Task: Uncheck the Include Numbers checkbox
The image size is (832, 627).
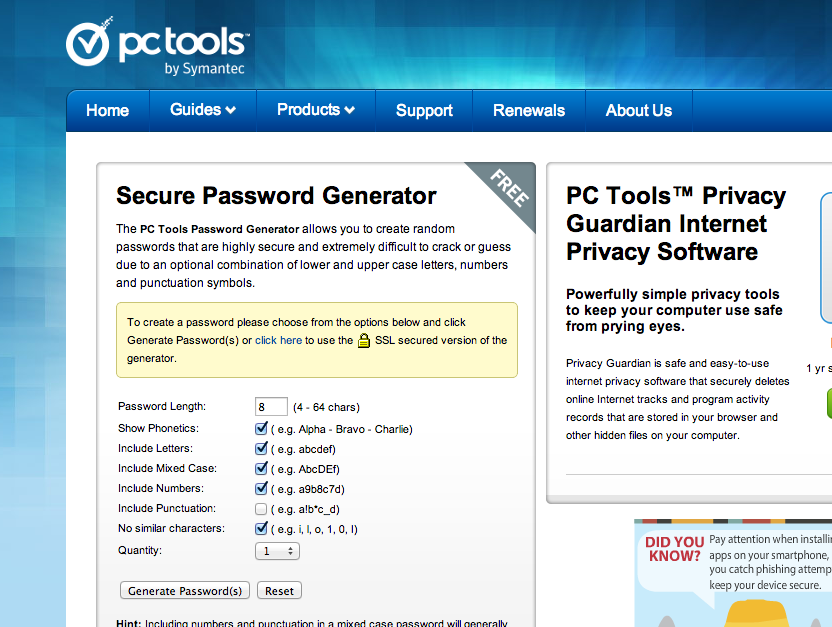Action: (262, 488)
